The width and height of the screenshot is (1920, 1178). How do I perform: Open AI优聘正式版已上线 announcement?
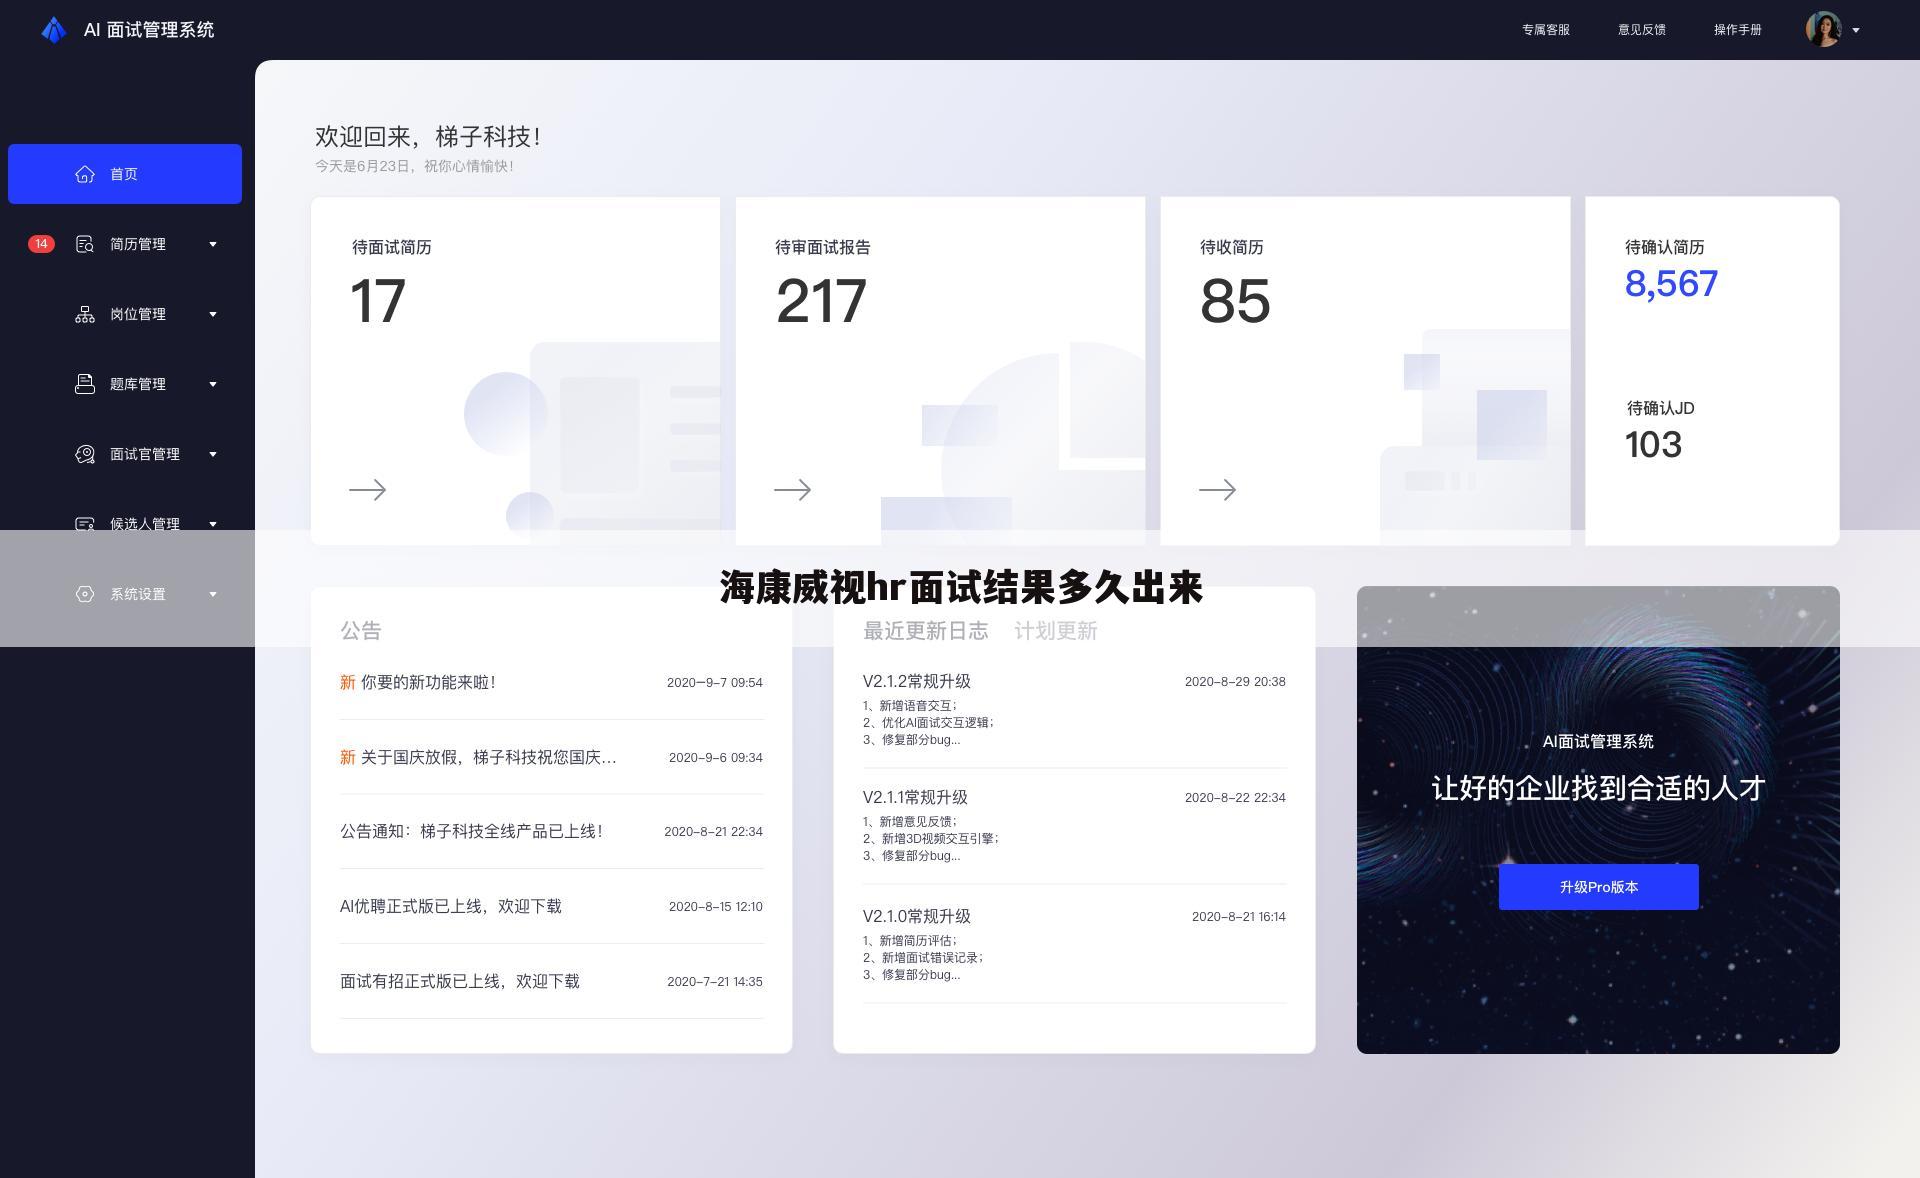[451, 906]
